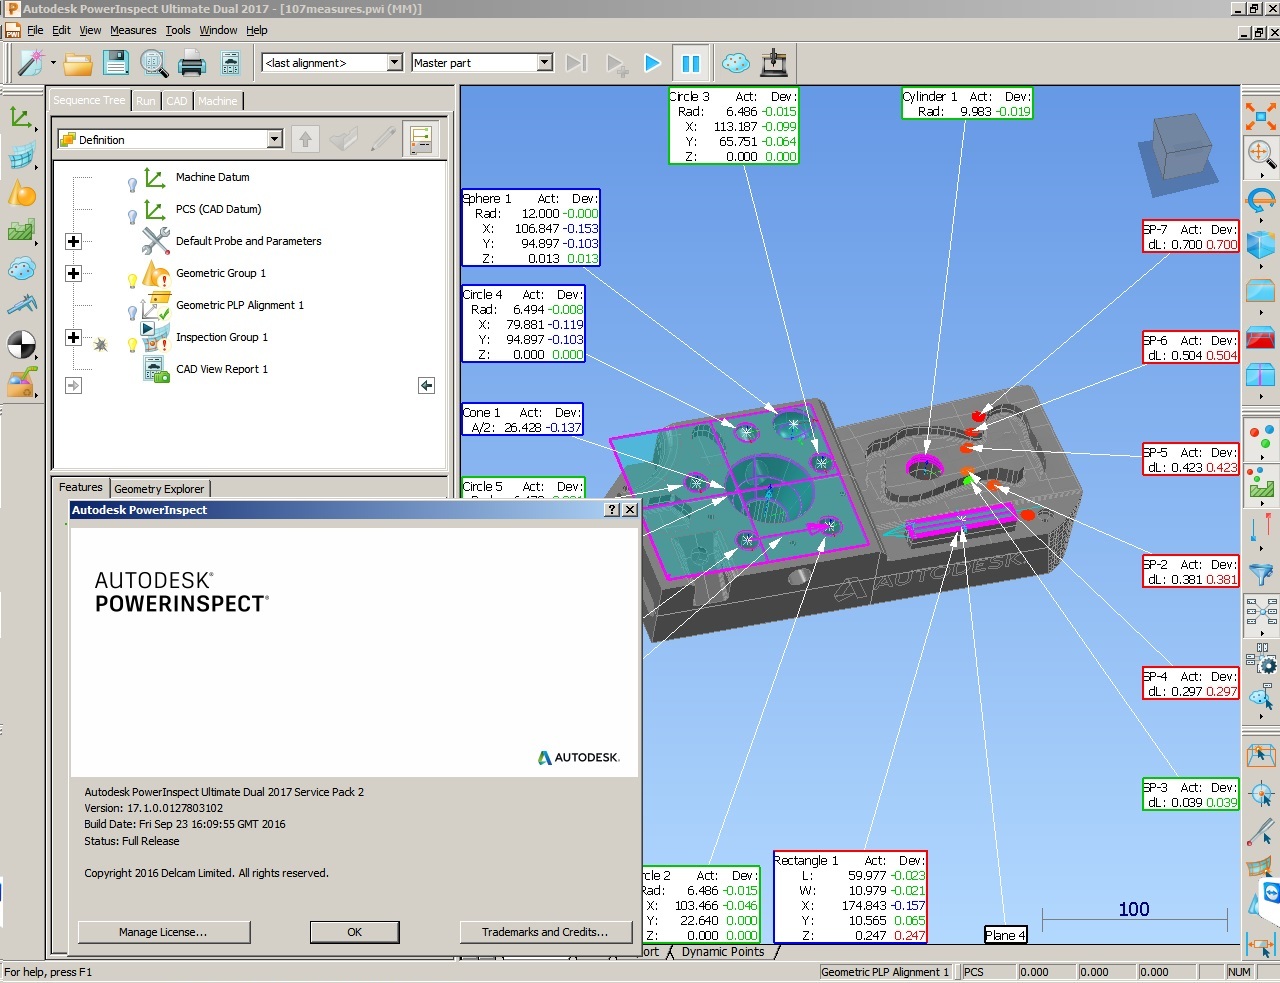Viewport: 1280px width, 983px height.
Task: Open Trademarks and Credits
Action: point(545,932)
